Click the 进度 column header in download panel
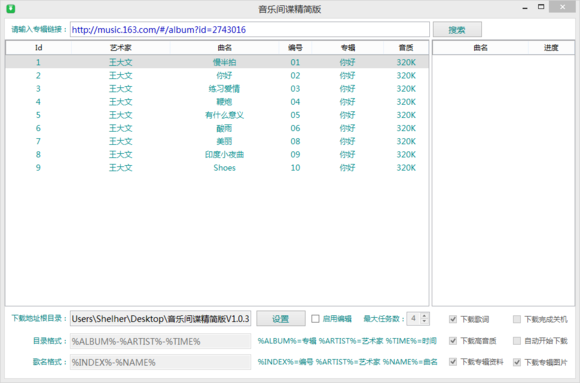 pyautogui.click(x=551, y=47)
